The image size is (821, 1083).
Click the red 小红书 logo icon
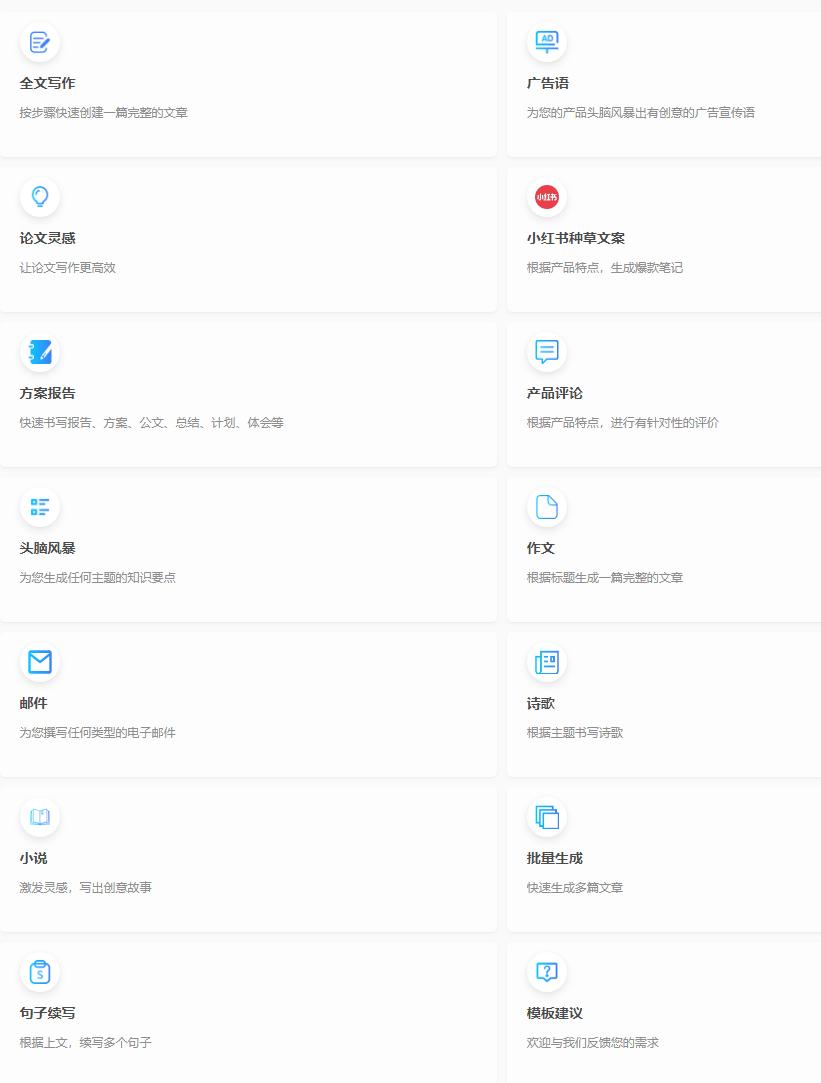(x=547, y=197)
